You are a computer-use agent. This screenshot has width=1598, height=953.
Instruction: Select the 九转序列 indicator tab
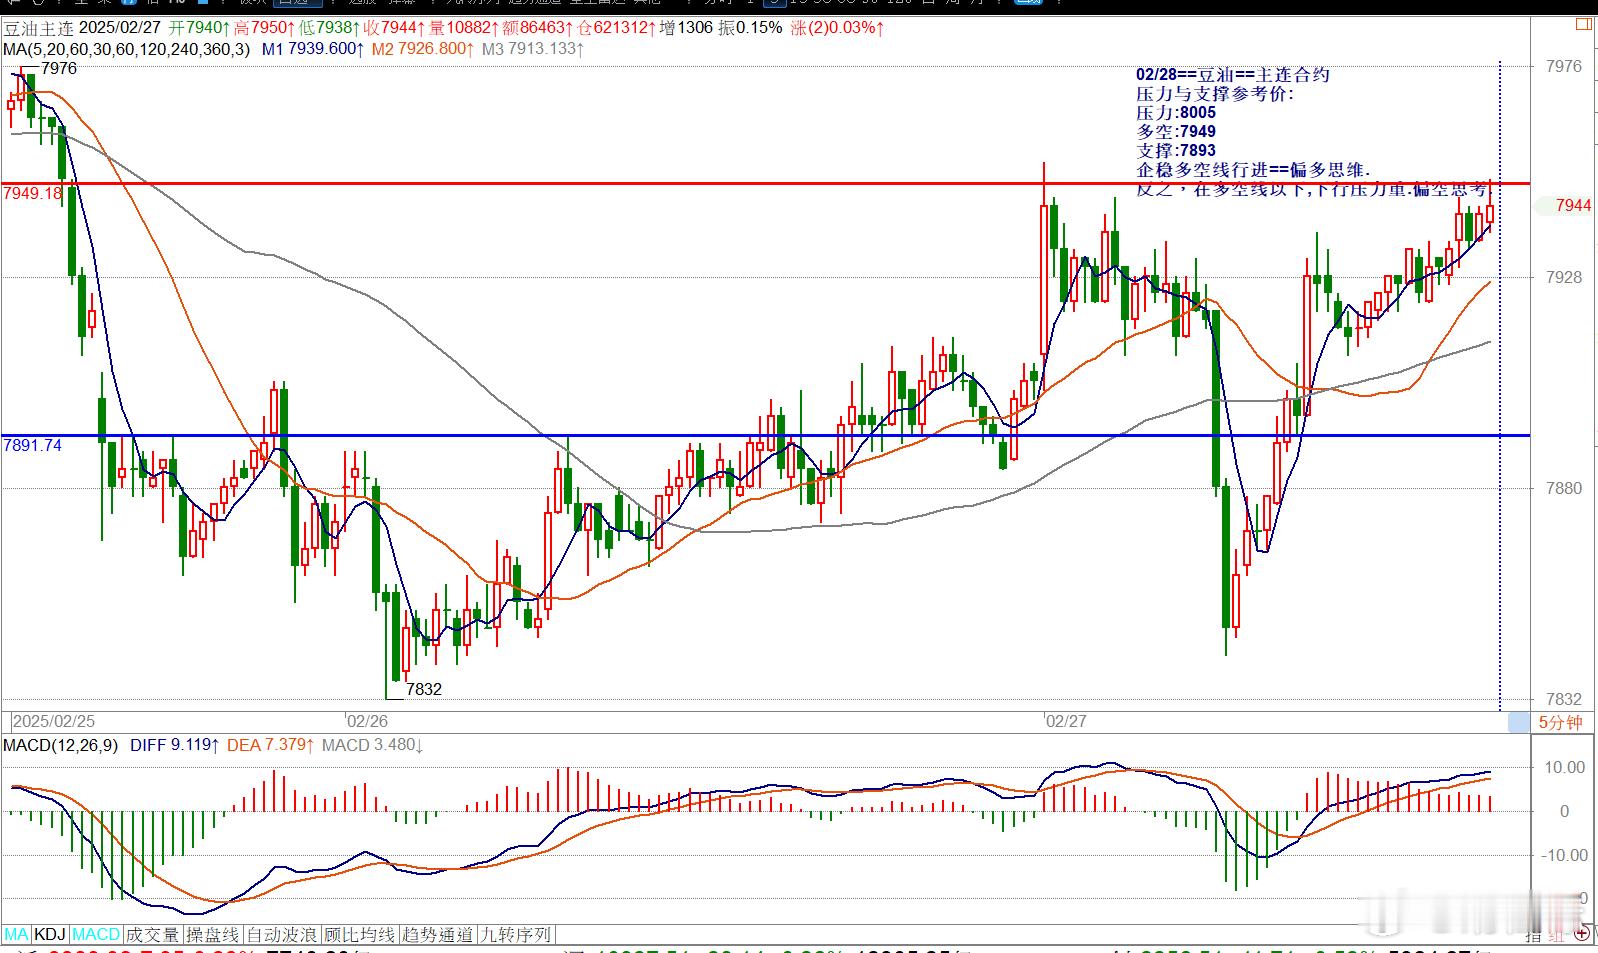tap(516, 935)
